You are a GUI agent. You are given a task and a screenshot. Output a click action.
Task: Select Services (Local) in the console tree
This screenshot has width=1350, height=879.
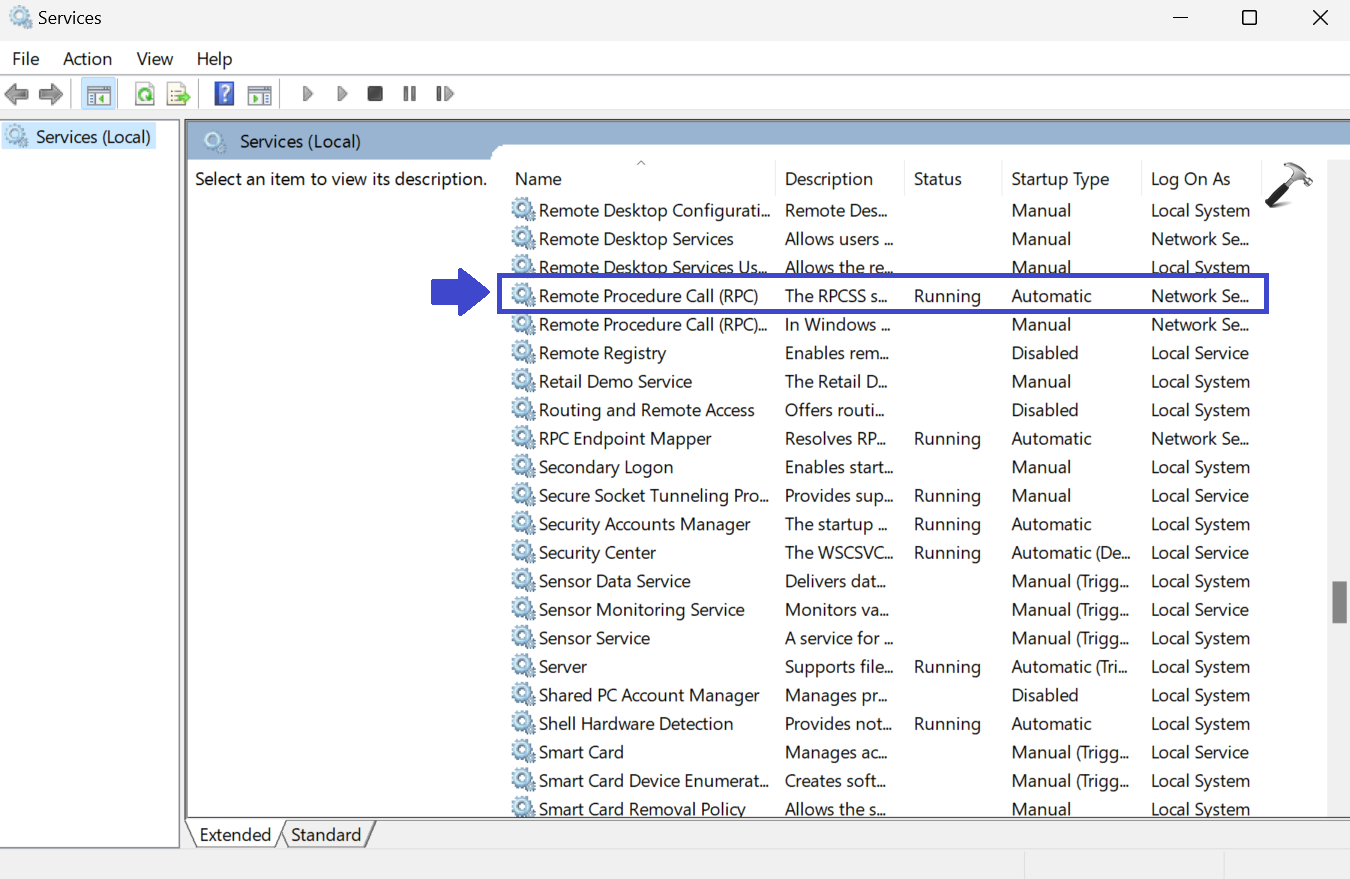tap(93, 137)
